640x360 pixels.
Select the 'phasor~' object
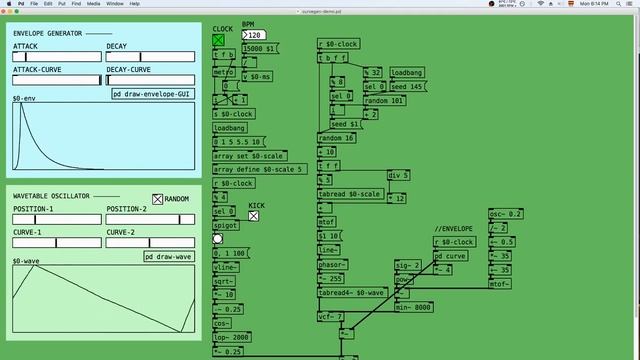[x=333, y=264]
